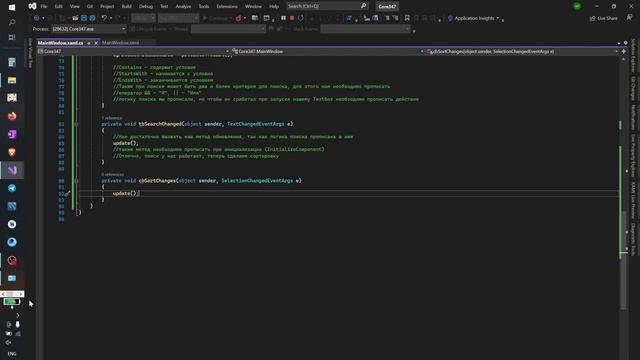Viewport: 640px width, 360px height.
Task: Click the feedback icon beside Live Share
Action: coord(629,18)
